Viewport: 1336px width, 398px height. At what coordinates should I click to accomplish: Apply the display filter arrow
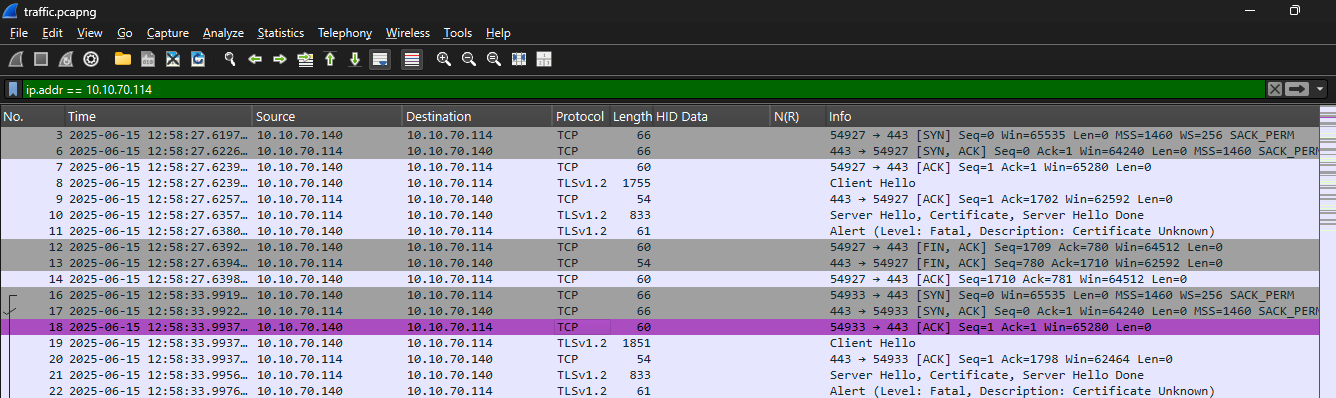[x=1297, y=89]
